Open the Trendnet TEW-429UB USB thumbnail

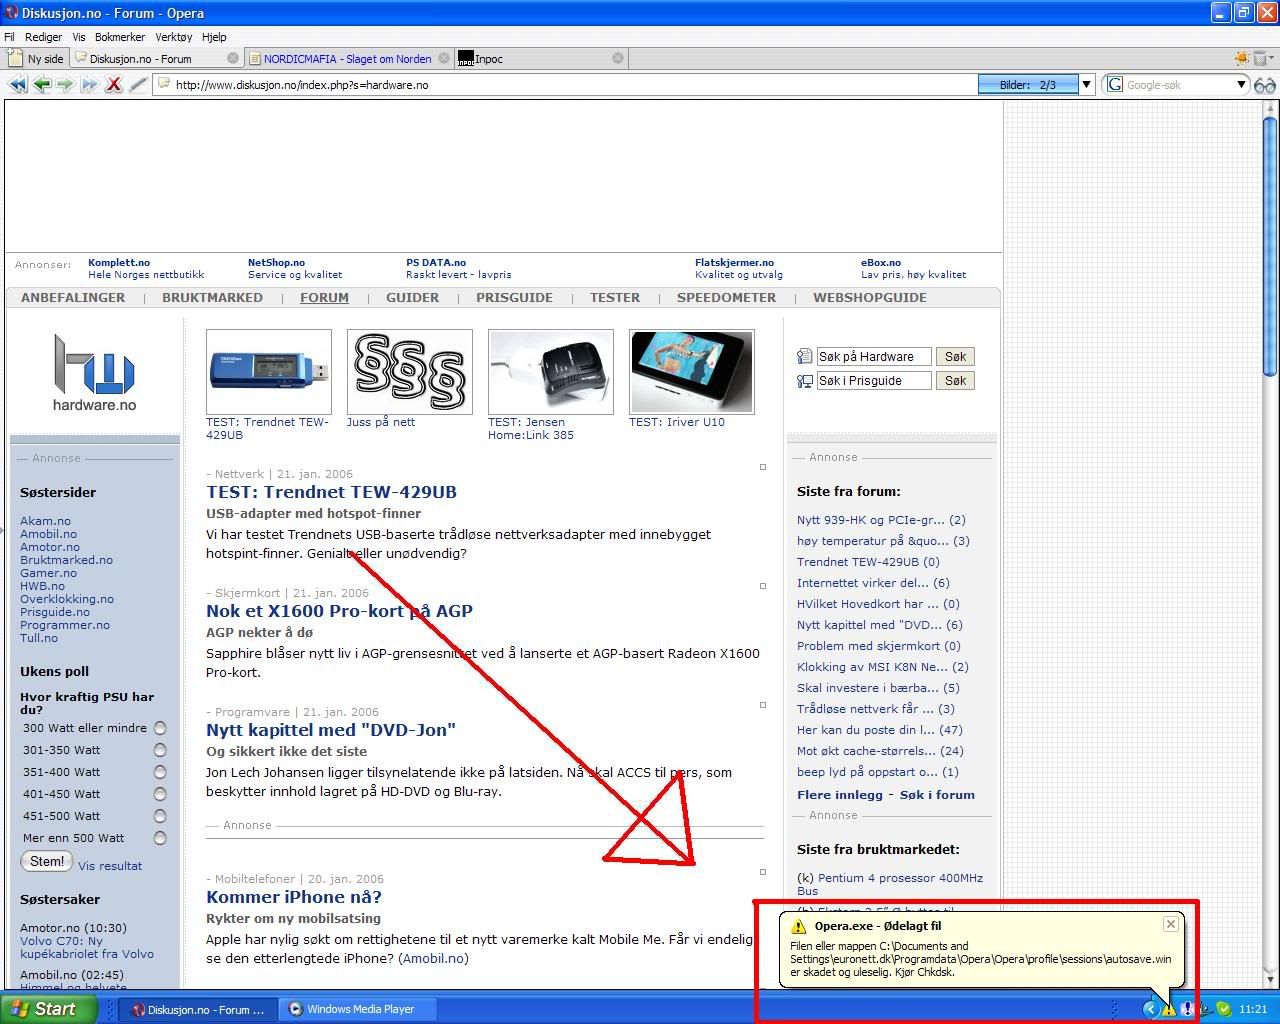(x=269, y=371)
